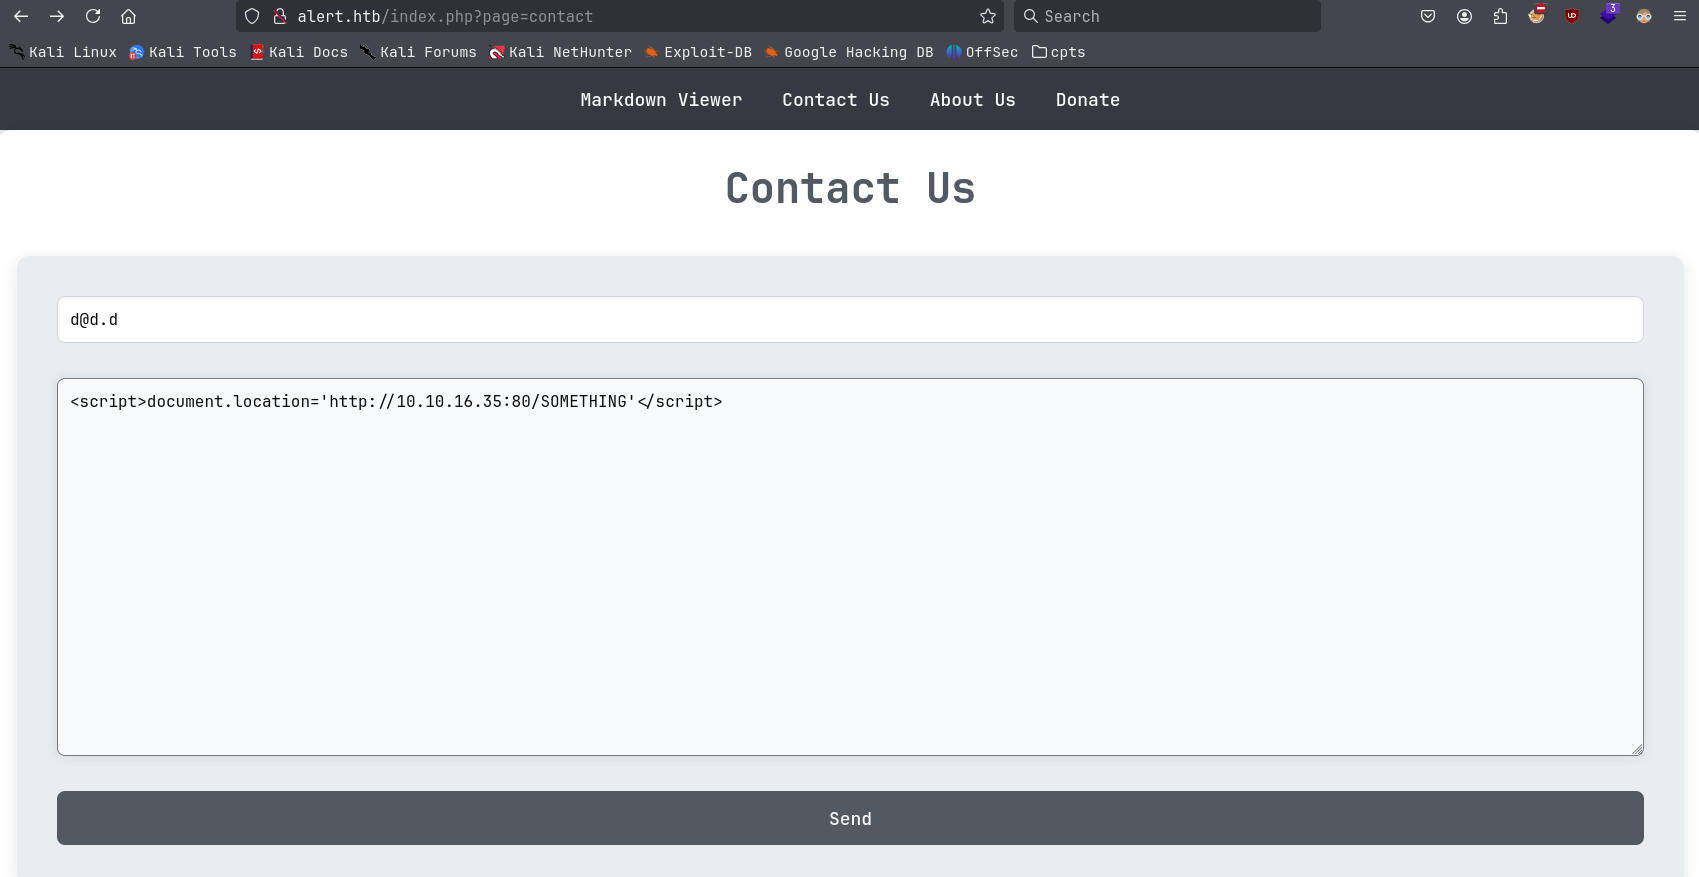Click the textarea resize handle
This screenshot has height=877, width=1699.
1637,749
